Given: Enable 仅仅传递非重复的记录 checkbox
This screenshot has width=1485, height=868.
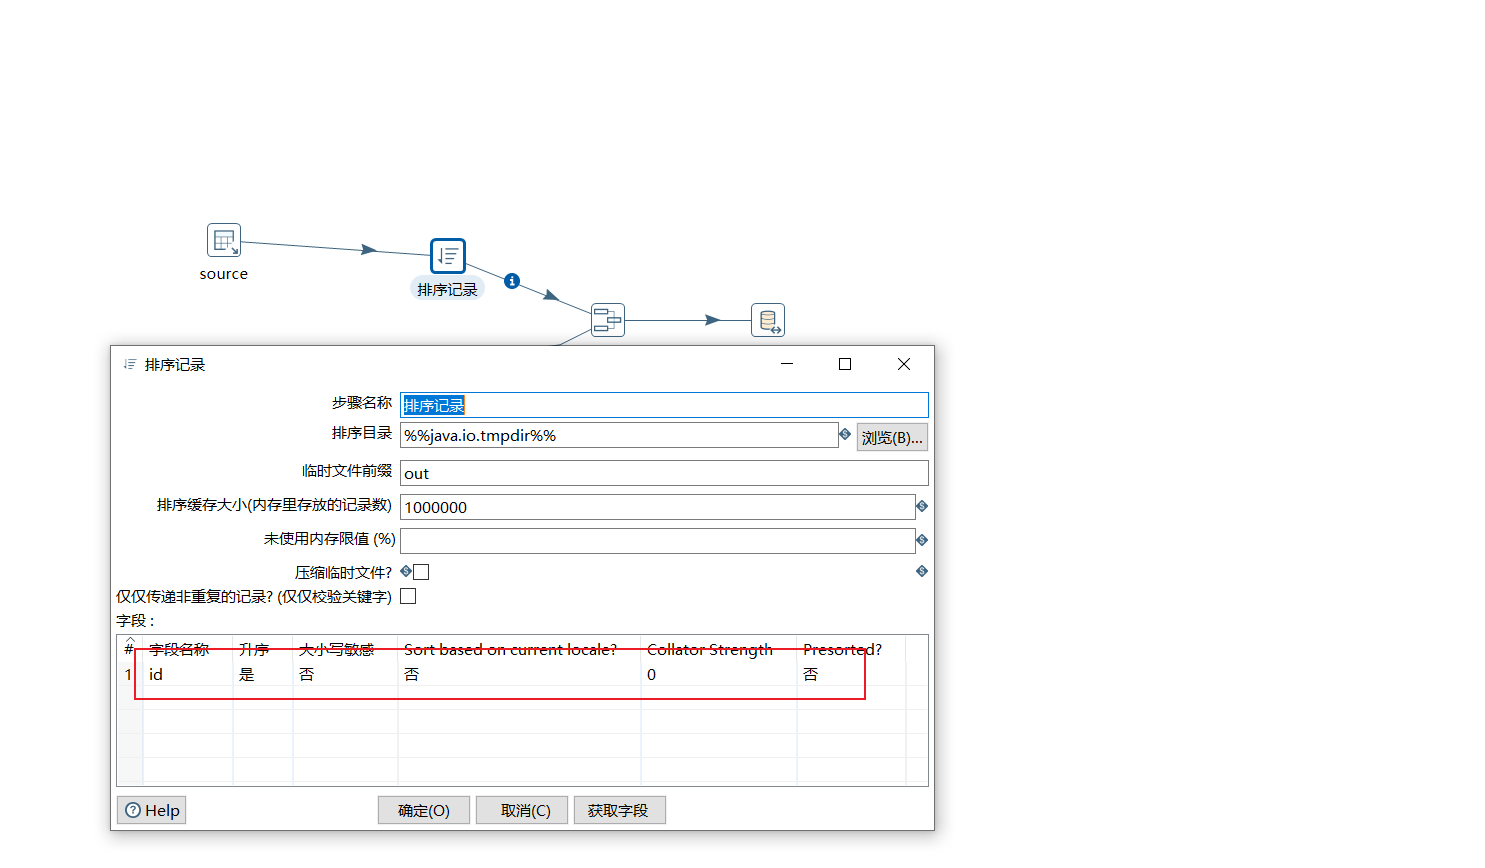Looking at the screenshot, I should 408,596.
